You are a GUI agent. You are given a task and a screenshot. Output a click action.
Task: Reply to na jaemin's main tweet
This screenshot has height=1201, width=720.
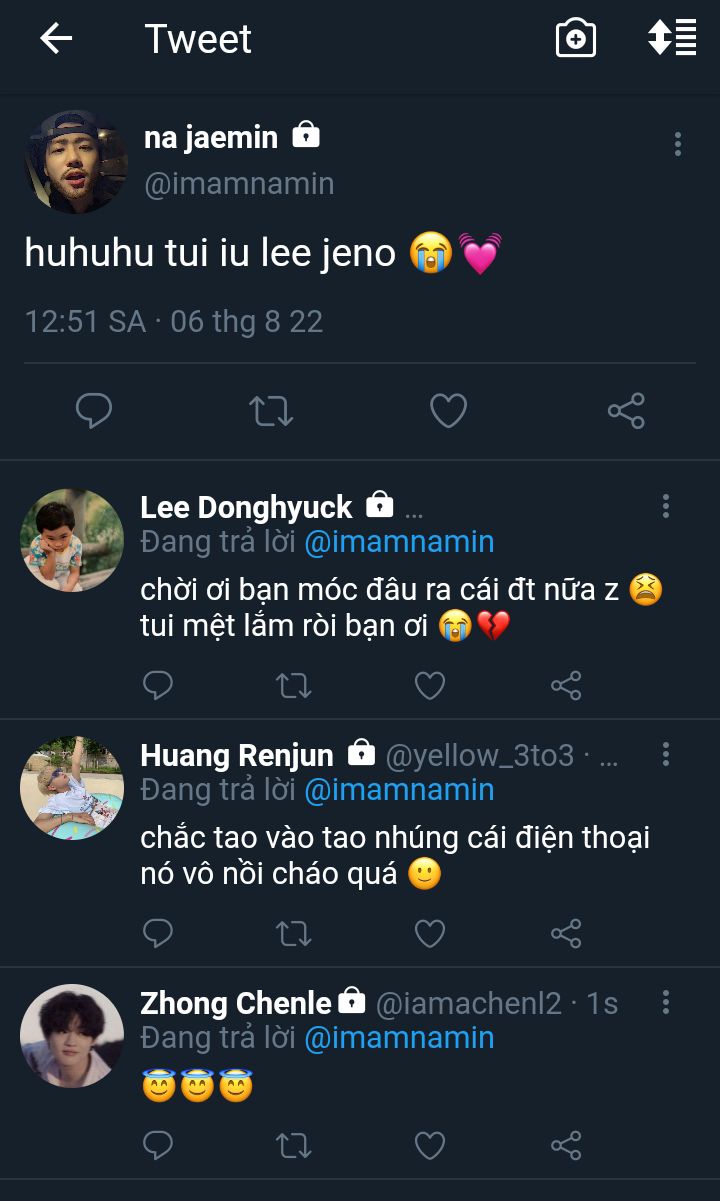tap(94, 411)
